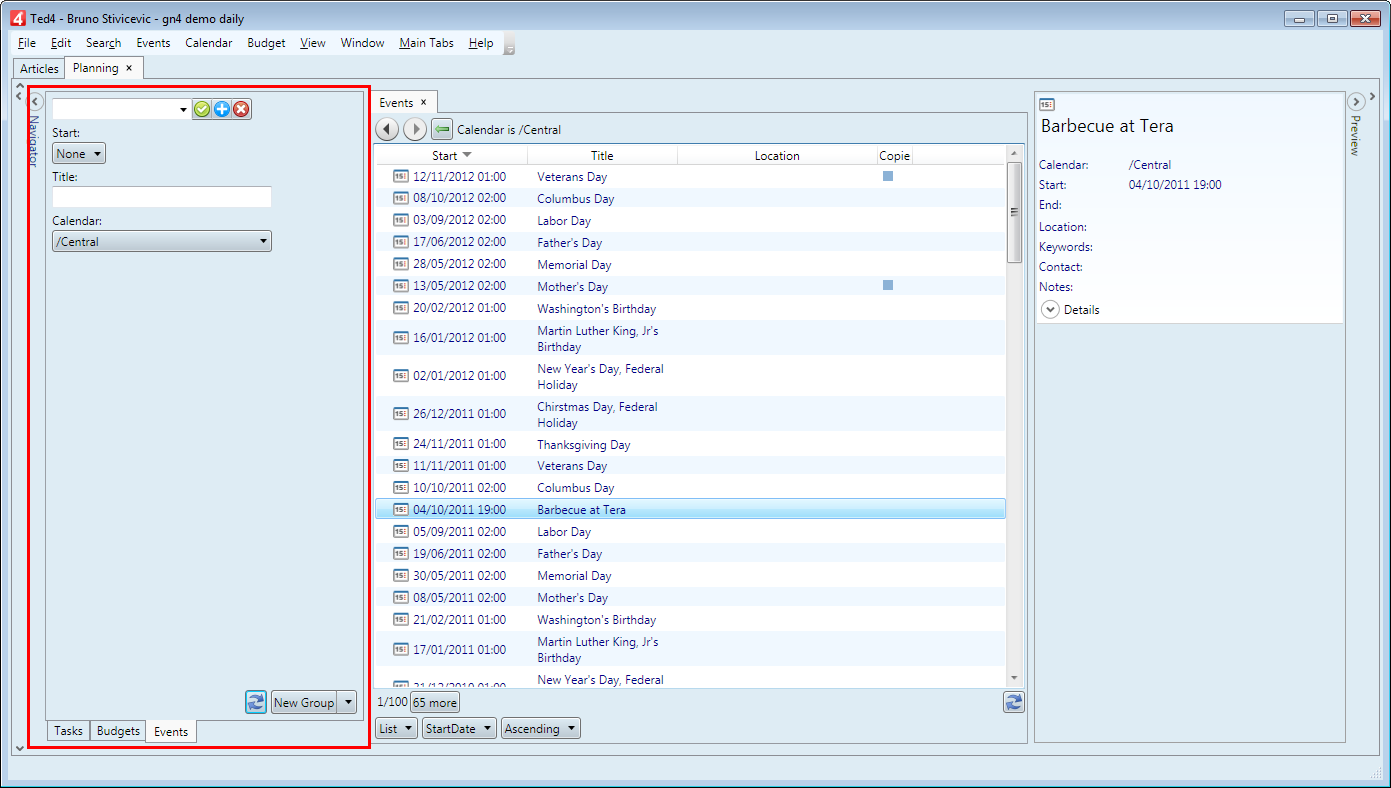Click event icon in Thanksgiving Day row
Screen dimensions: 1391x788
click(x=401, y=444)
